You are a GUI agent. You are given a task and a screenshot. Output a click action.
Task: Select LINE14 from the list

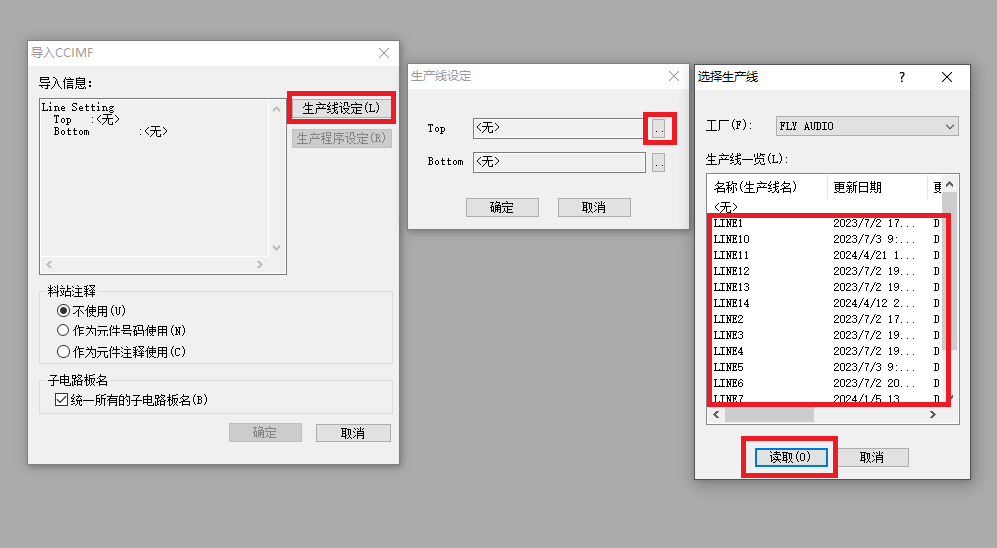732,303
